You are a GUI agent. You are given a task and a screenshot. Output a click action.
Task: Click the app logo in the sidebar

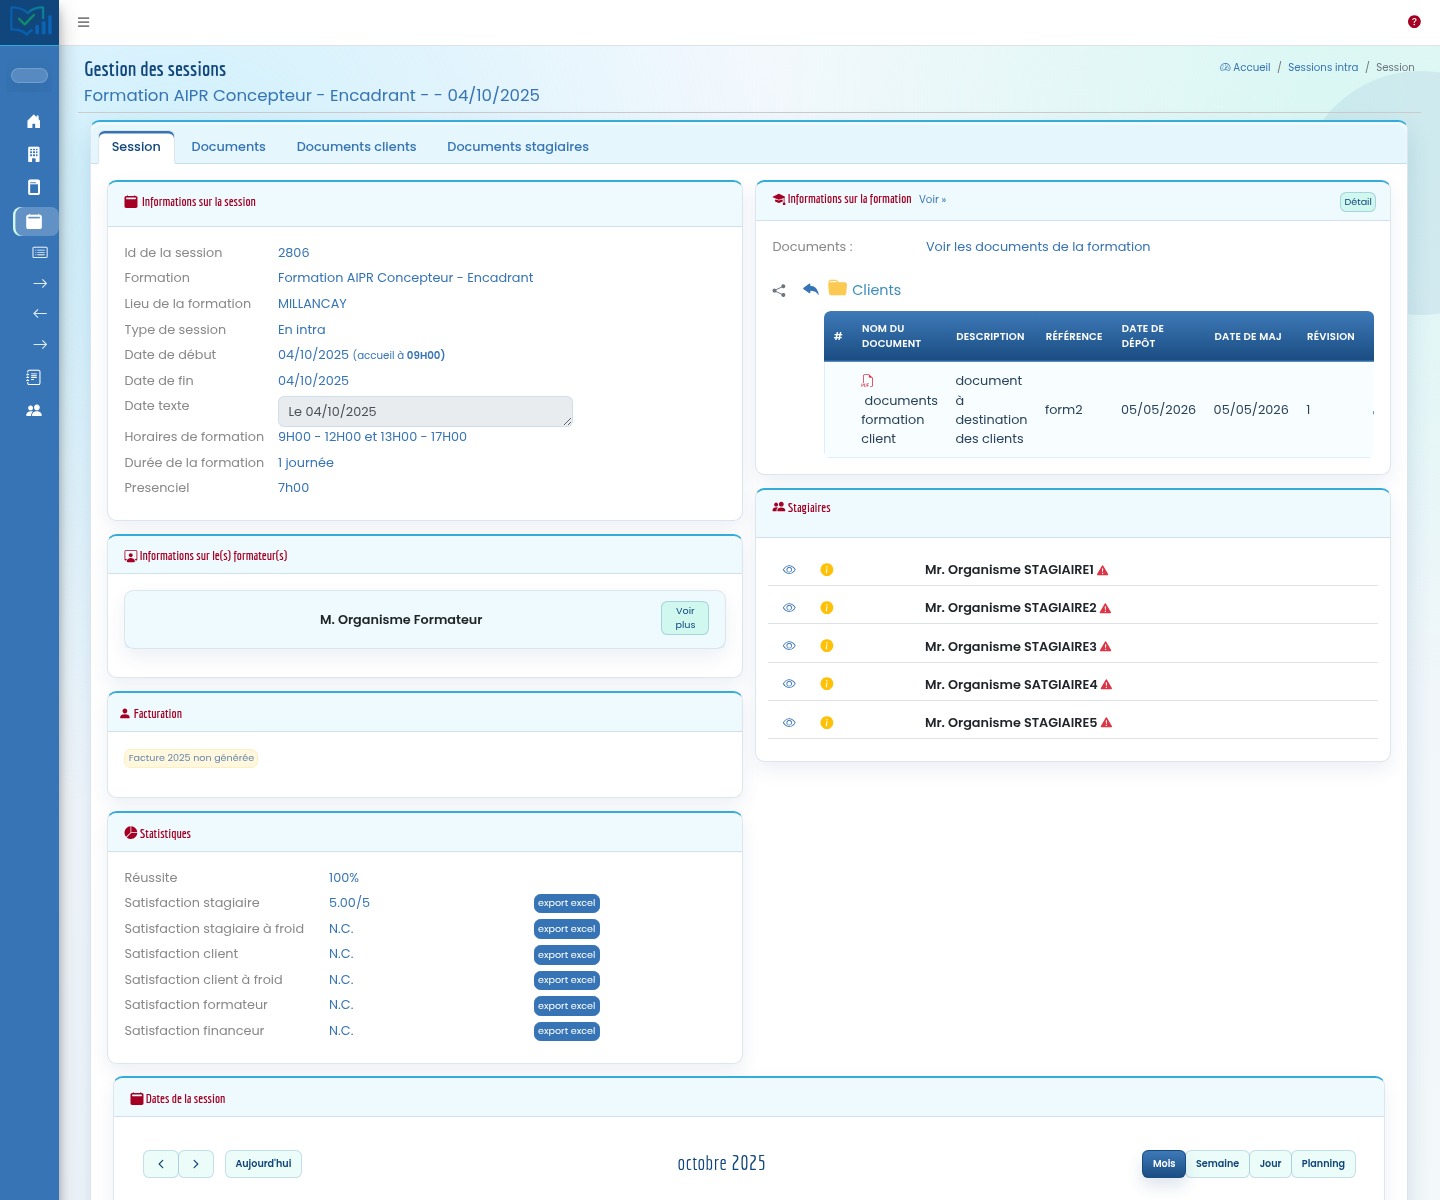[30, 21]
